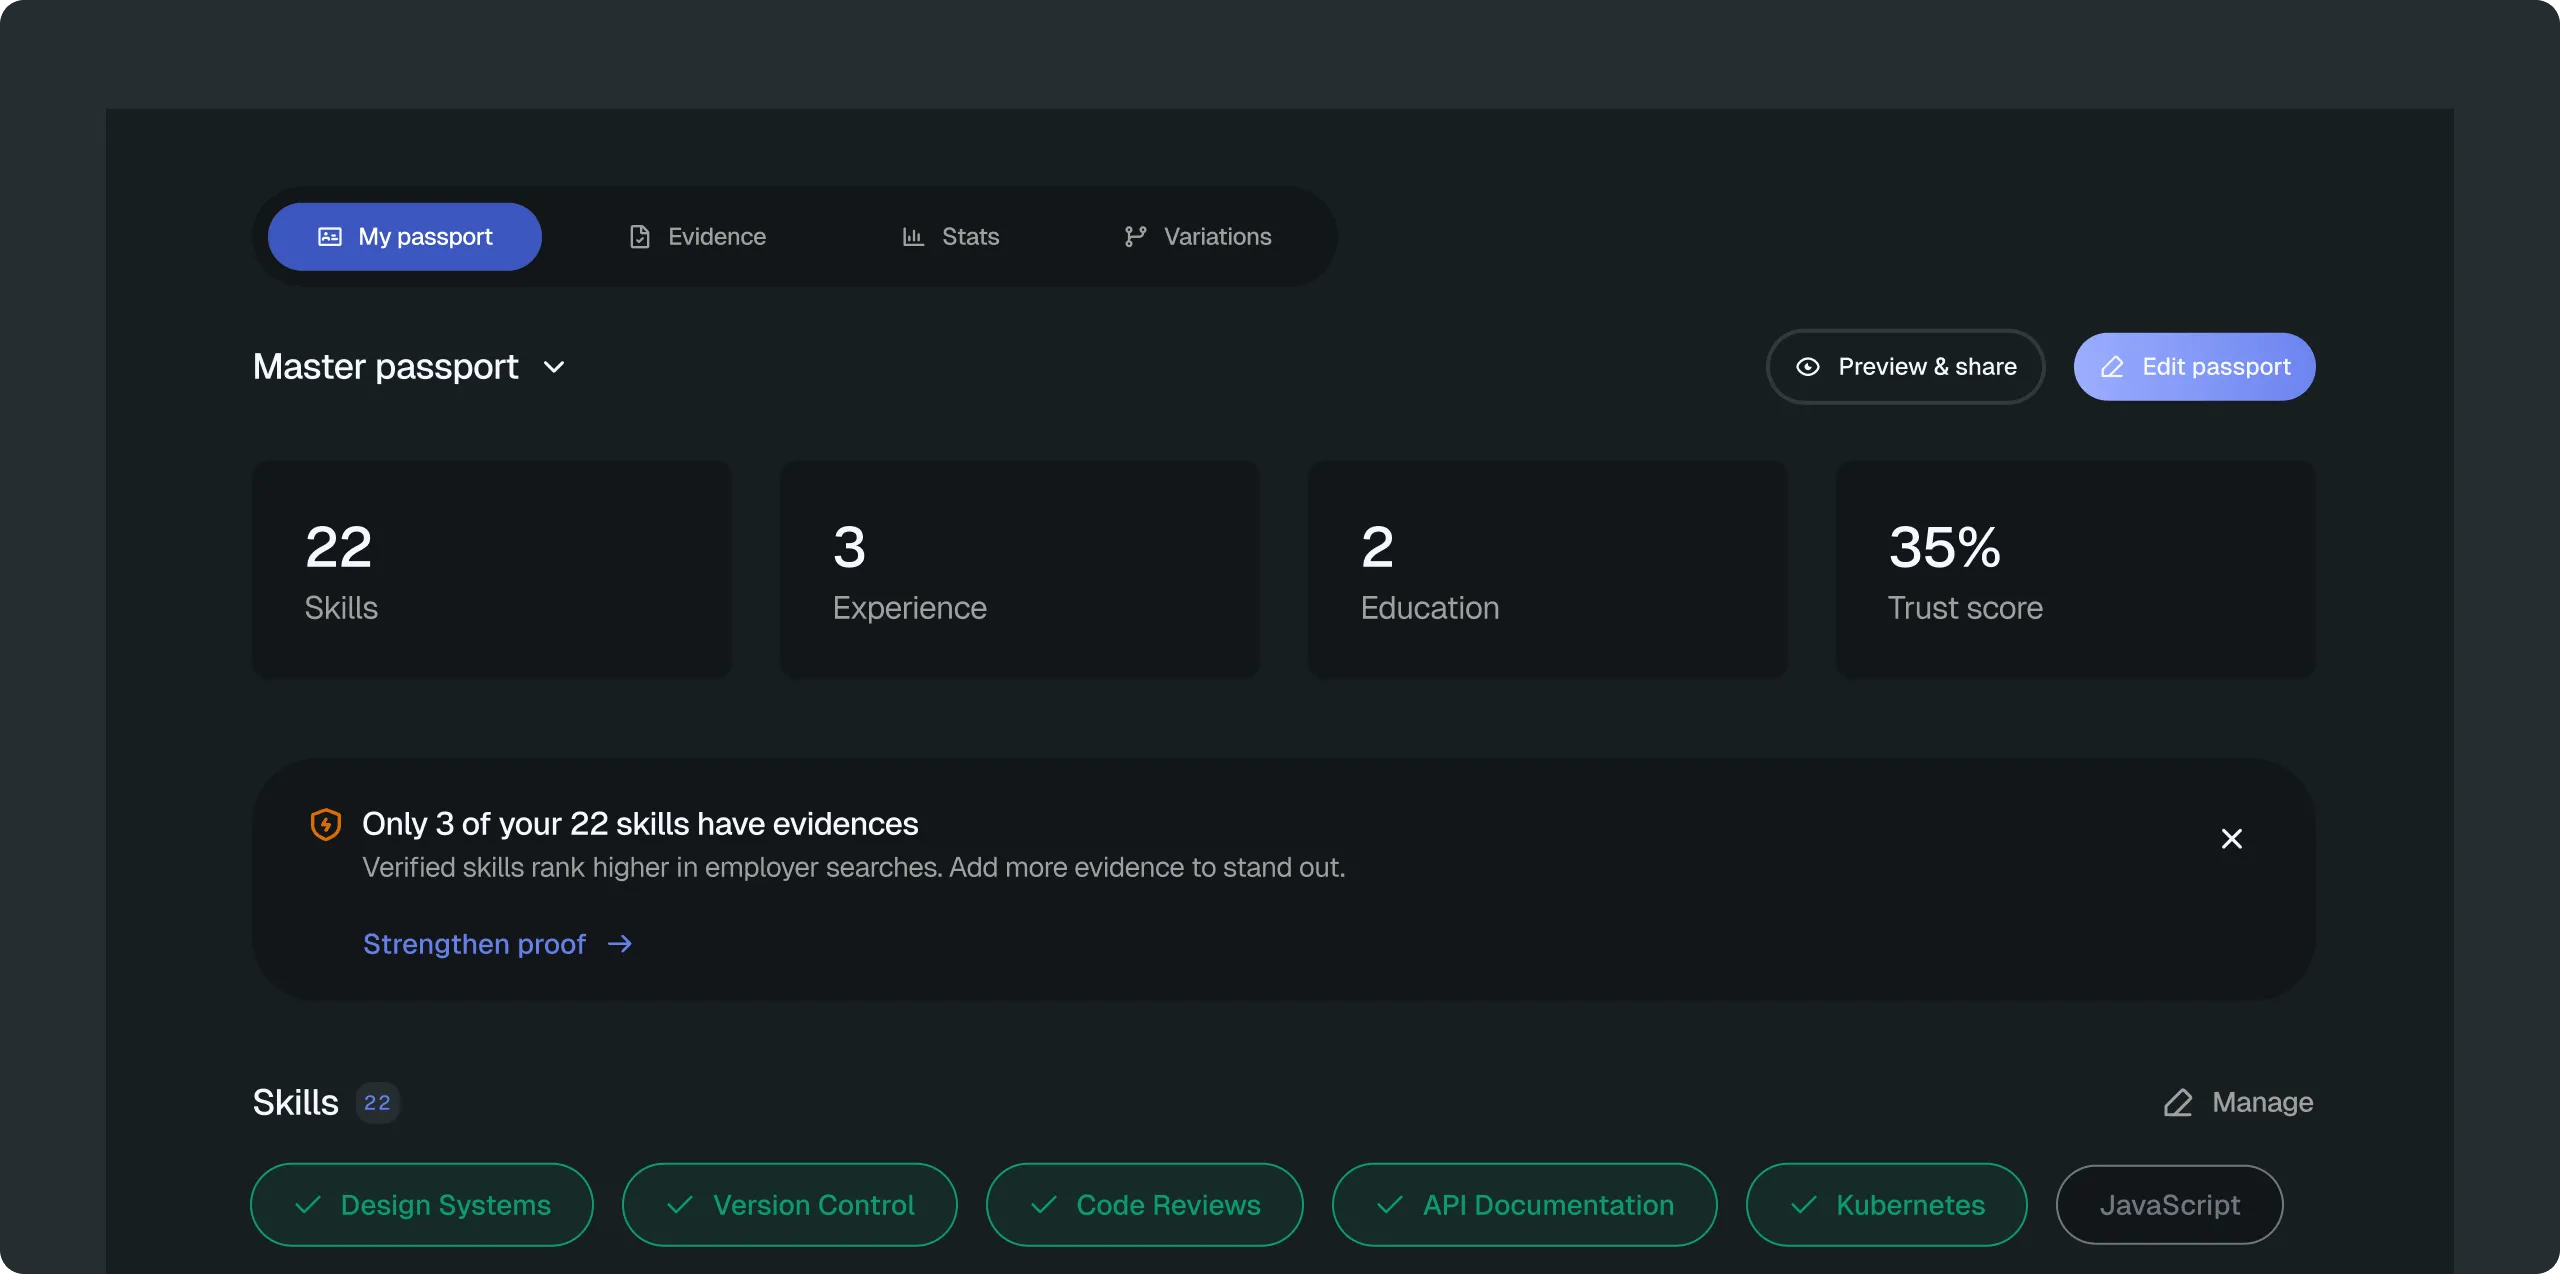
Task: Click the Edit passport button
Action: [2195, 367]
